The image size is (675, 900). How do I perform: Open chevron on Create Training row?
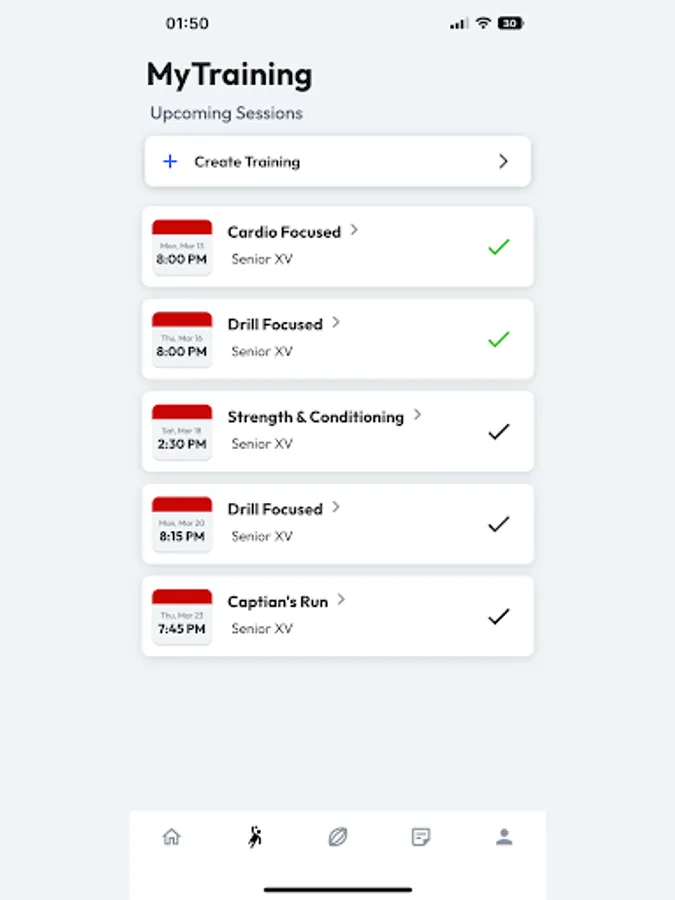pos(503,162)
